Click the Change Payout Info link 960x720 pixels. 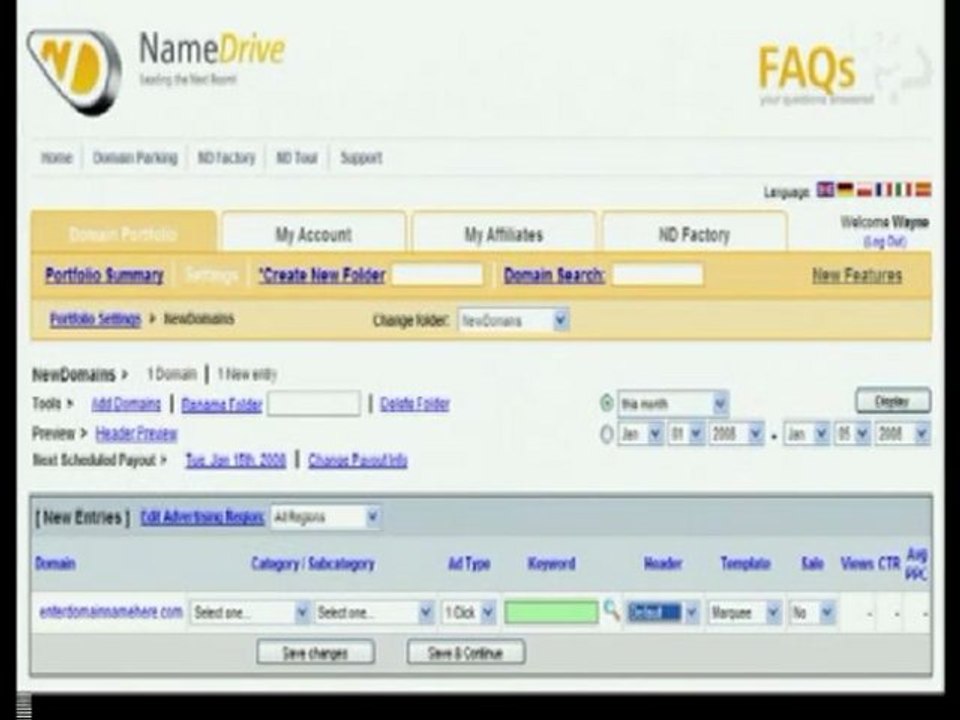coord(358,460)
